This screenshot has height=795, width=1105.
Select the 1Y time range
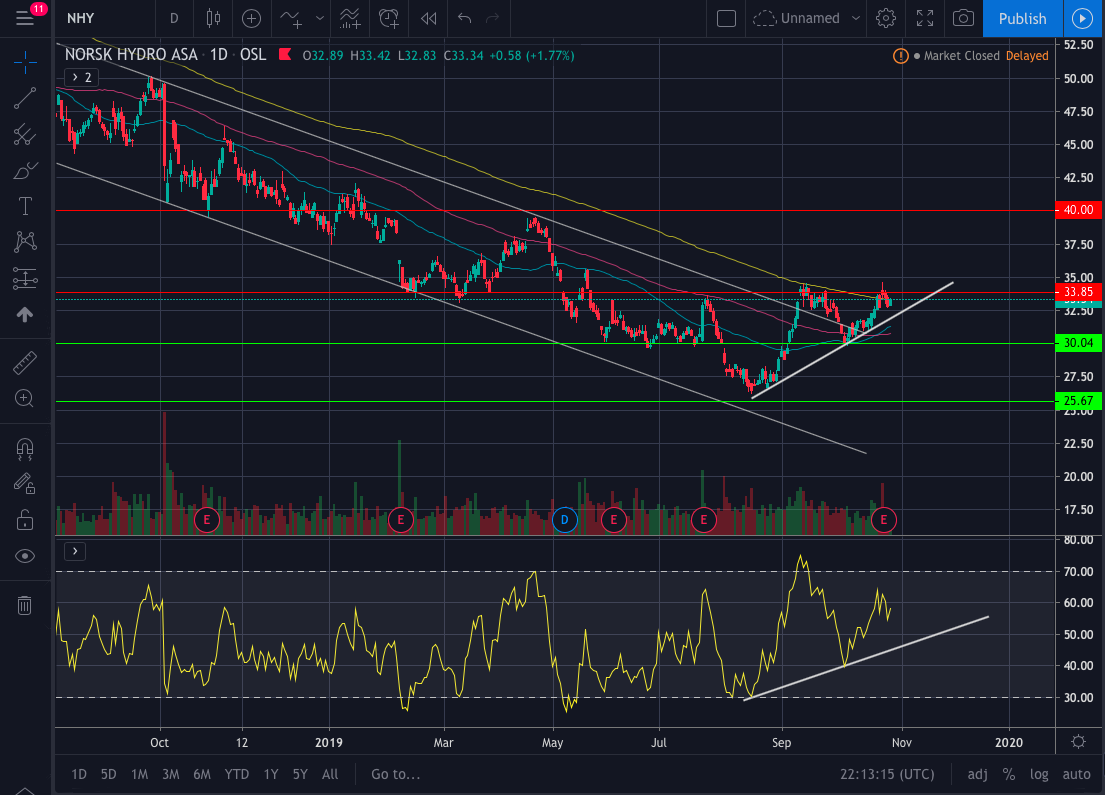(271, 774)
